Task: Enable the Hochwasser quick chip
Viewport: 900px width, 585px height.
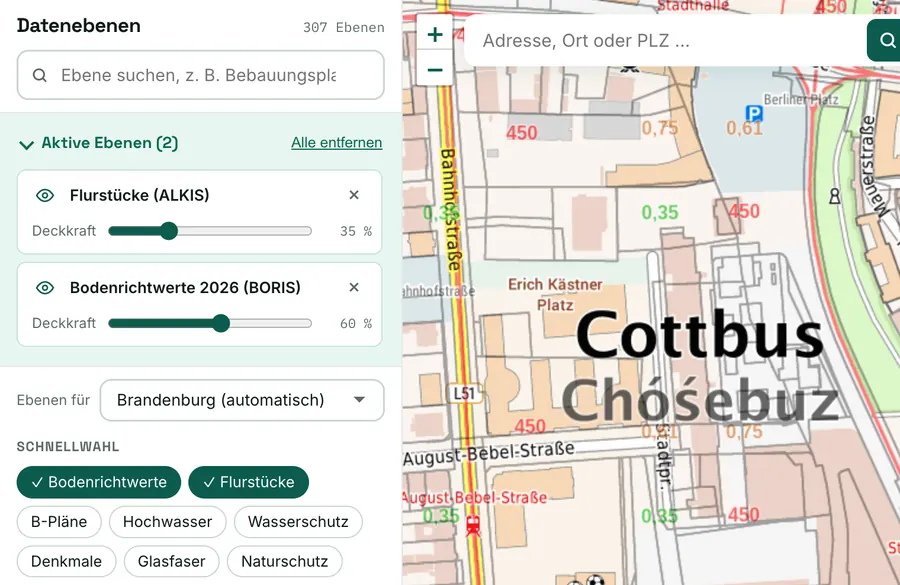Action: pos(168,522)
